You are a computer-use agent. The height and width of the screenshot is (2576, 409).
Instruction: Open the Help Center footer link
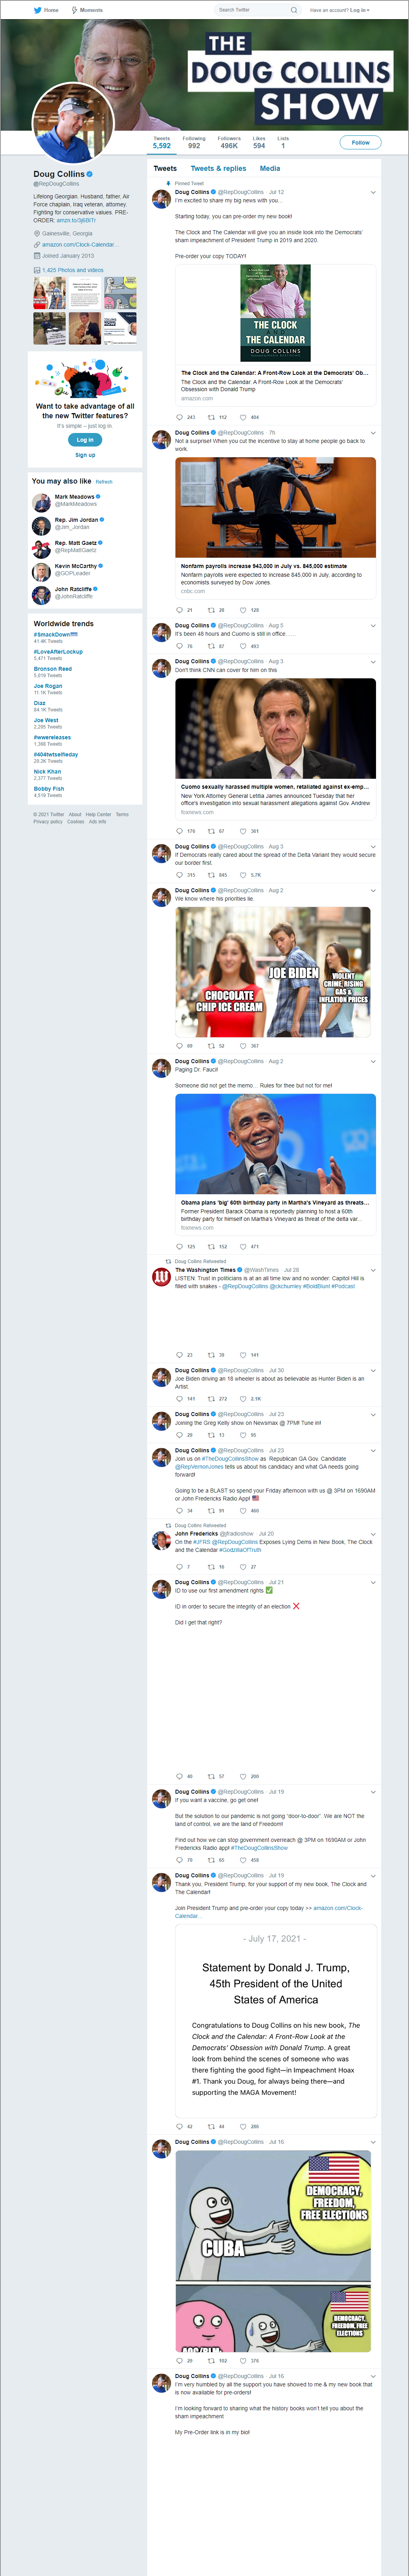pos(98,814)
